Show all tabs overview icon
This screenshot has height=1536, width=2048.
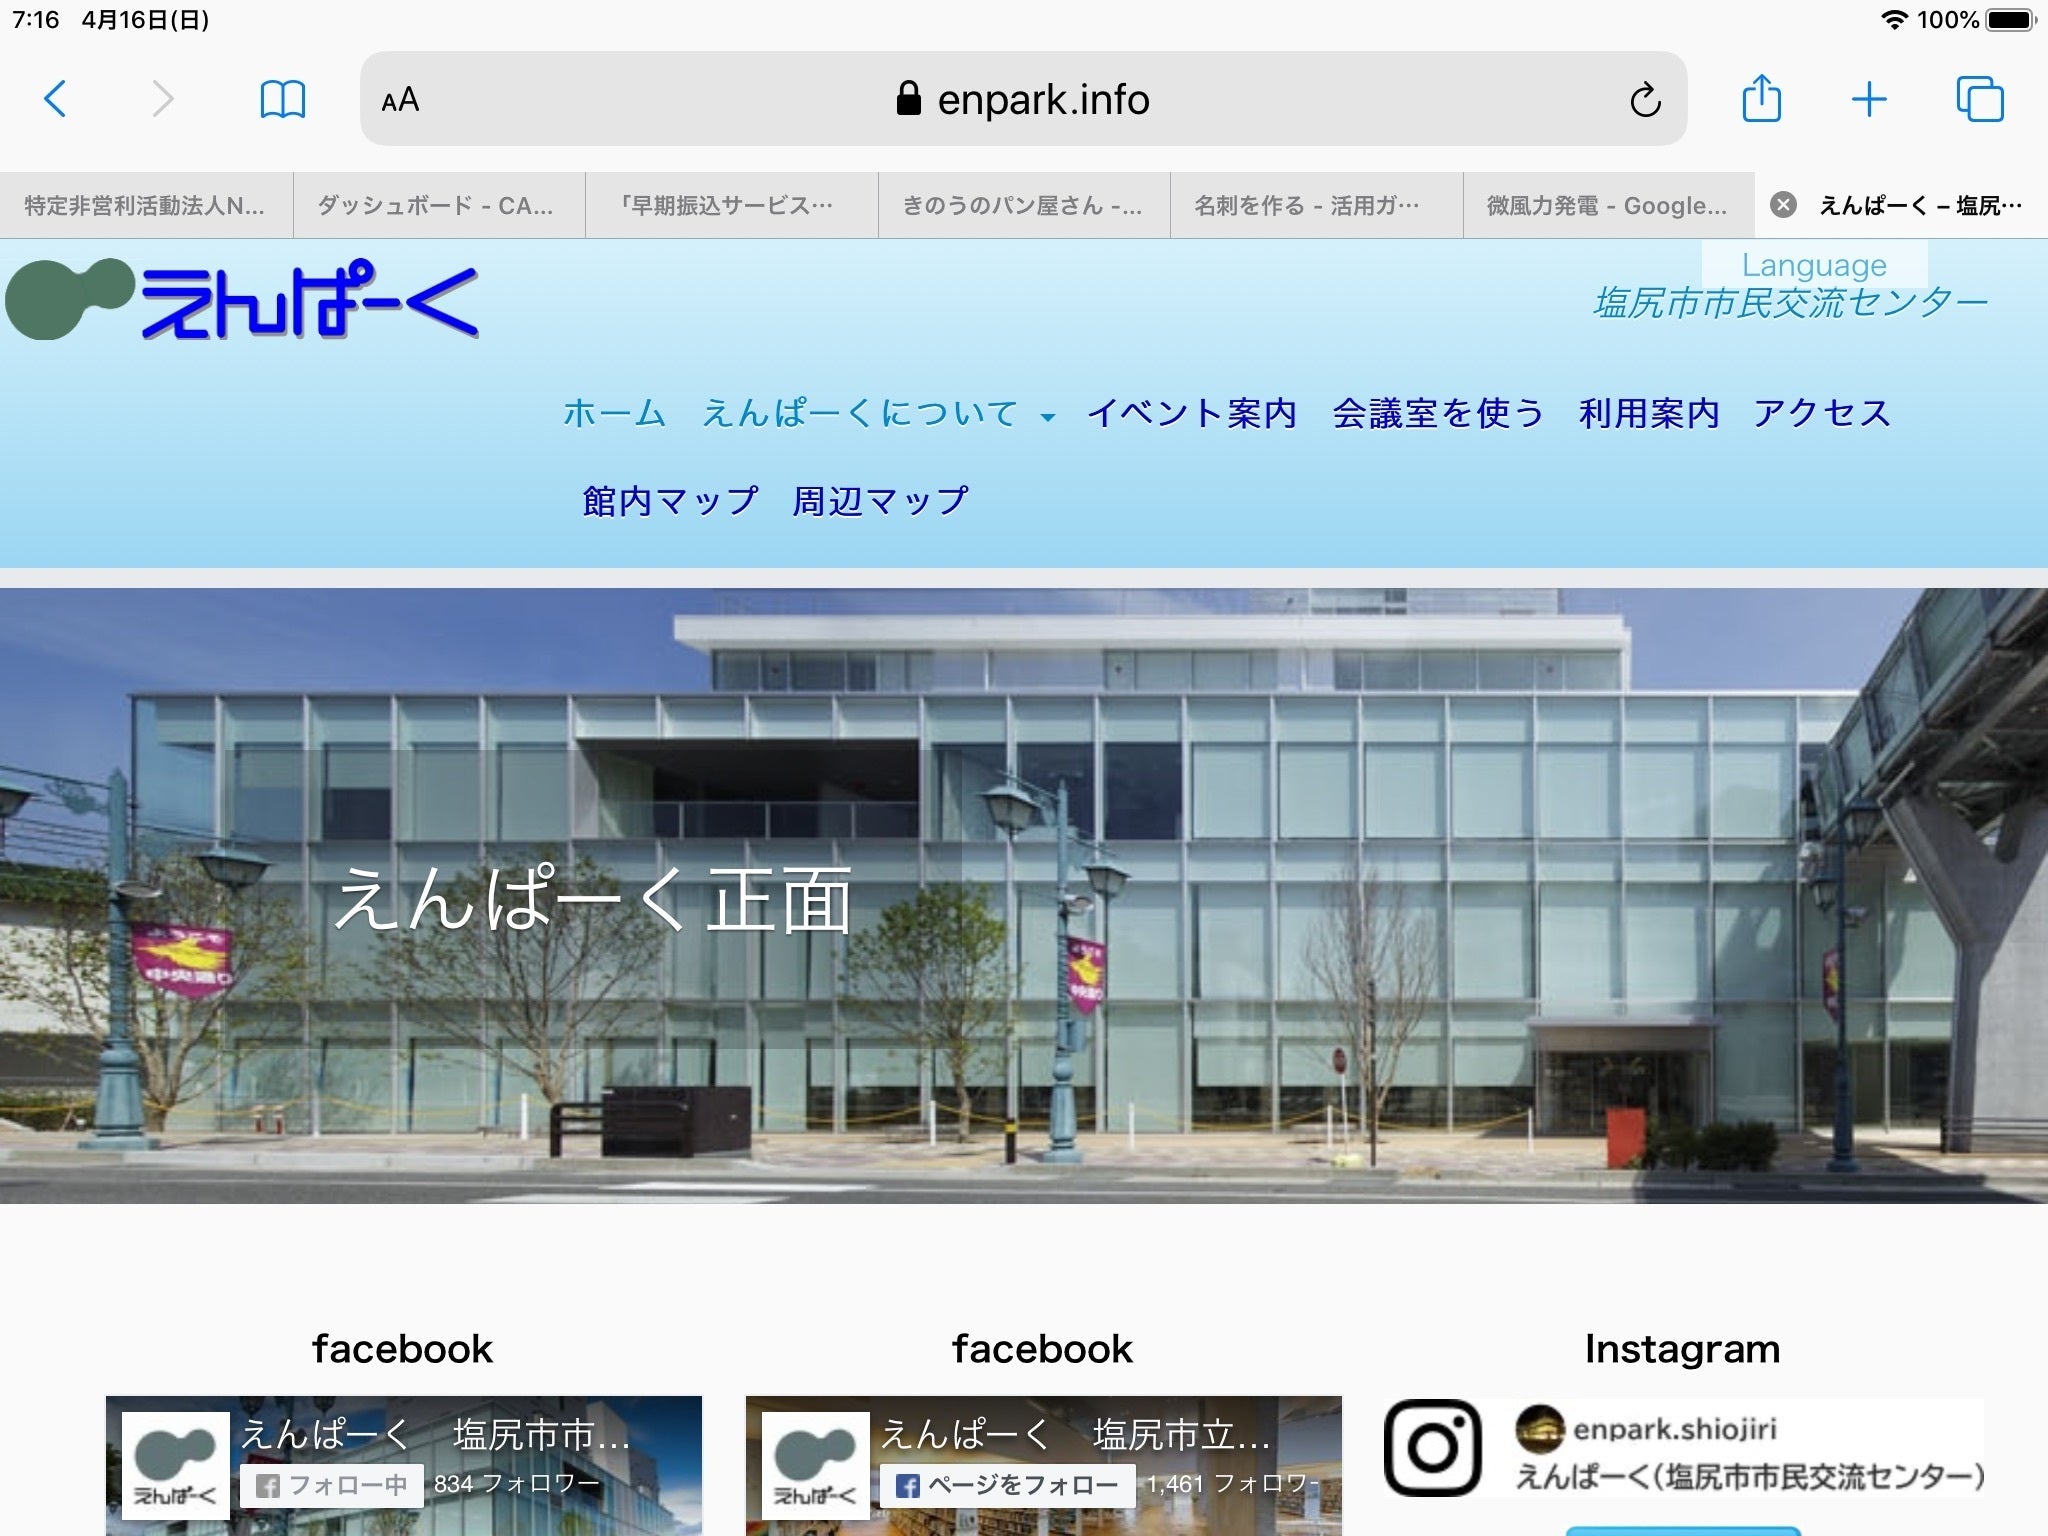[x=1979, y=99]
